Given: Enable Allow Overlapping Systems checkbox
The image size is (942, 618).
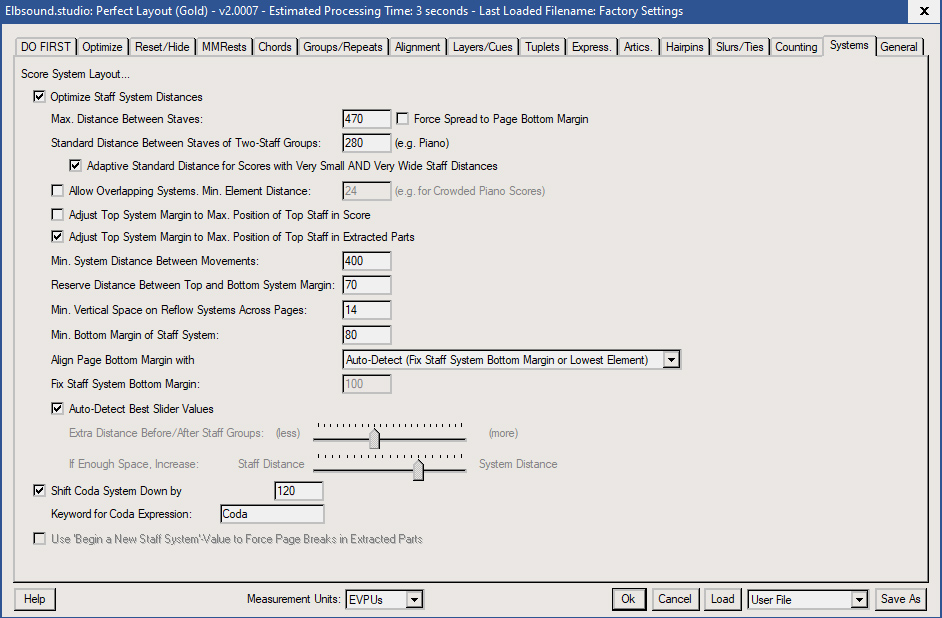Looking at the screenshot, I should tap(58, 191).
